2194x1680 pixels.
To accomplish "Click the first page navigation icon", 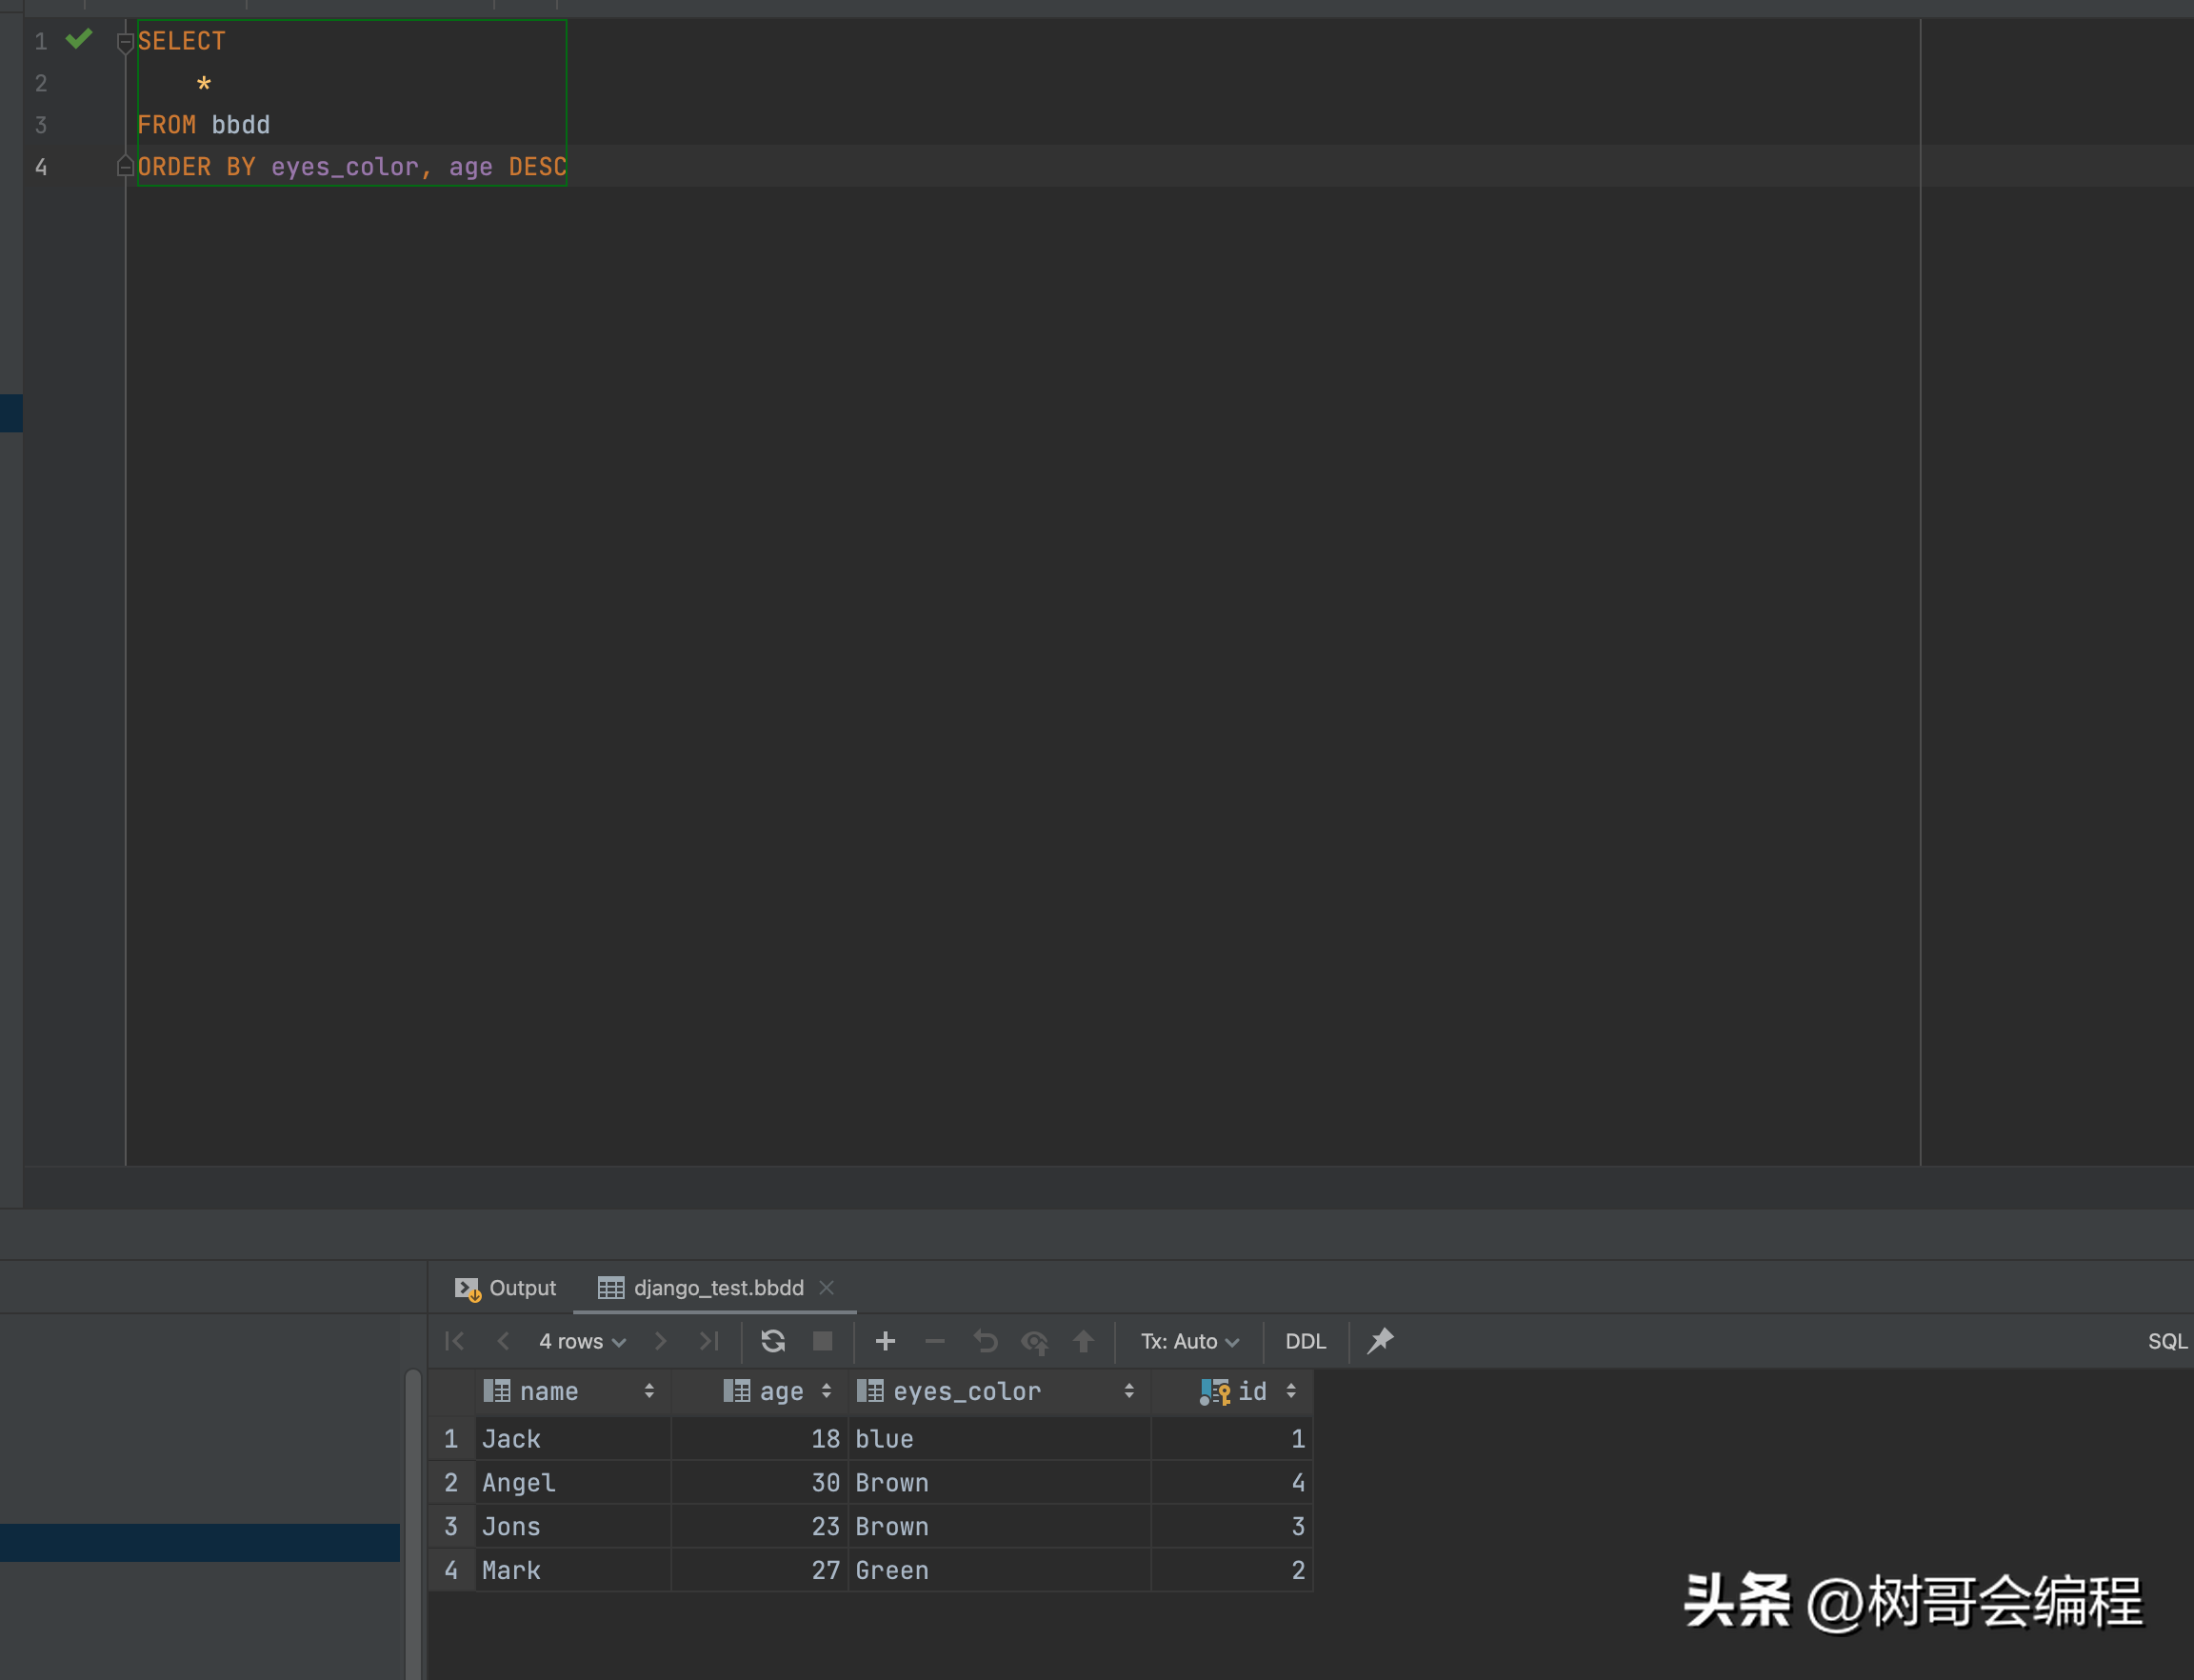I will [x=454, y=1341].
